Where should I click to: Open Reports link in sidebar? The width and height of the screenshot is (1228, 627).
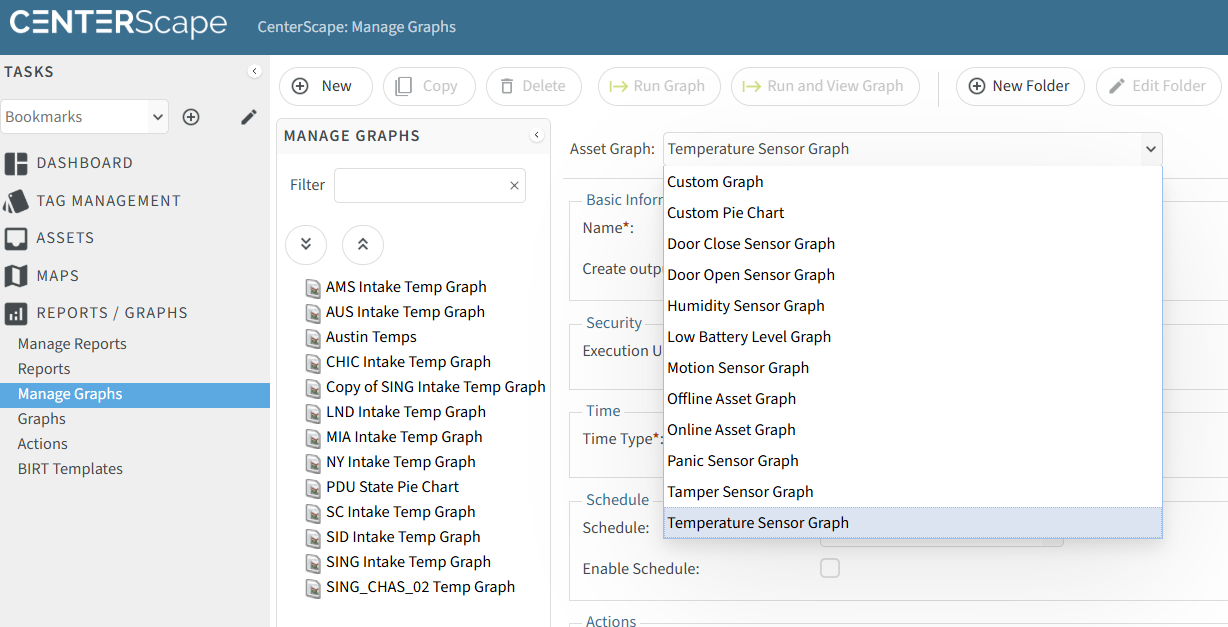44,369
